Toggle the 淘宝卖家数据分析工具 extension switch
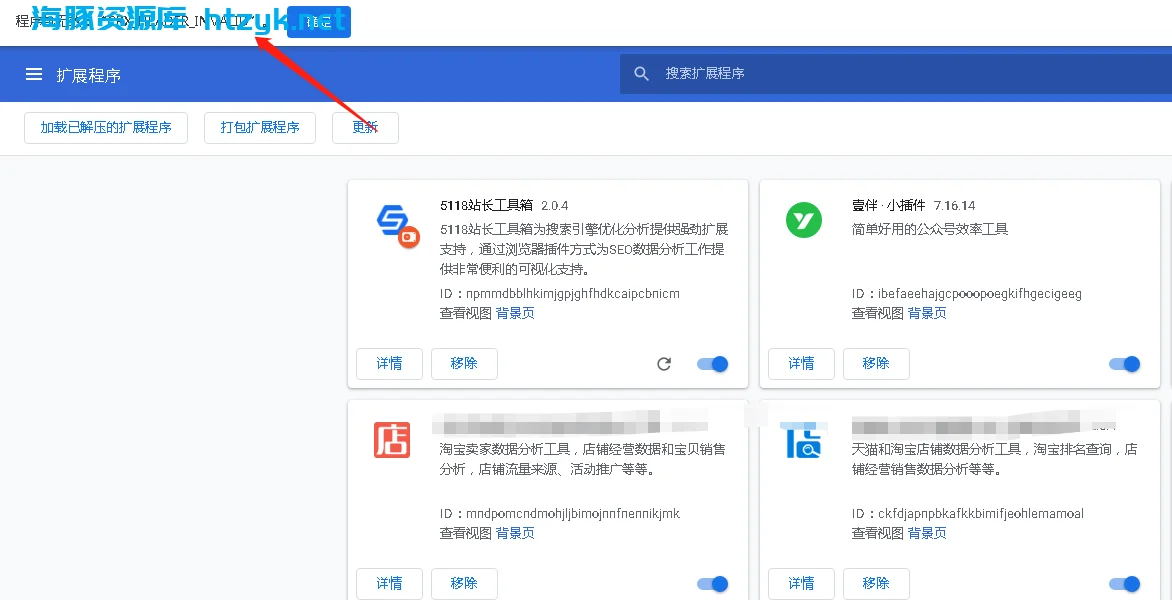The height and width of the screenshot is (600, 1172). tap(712, 584)
